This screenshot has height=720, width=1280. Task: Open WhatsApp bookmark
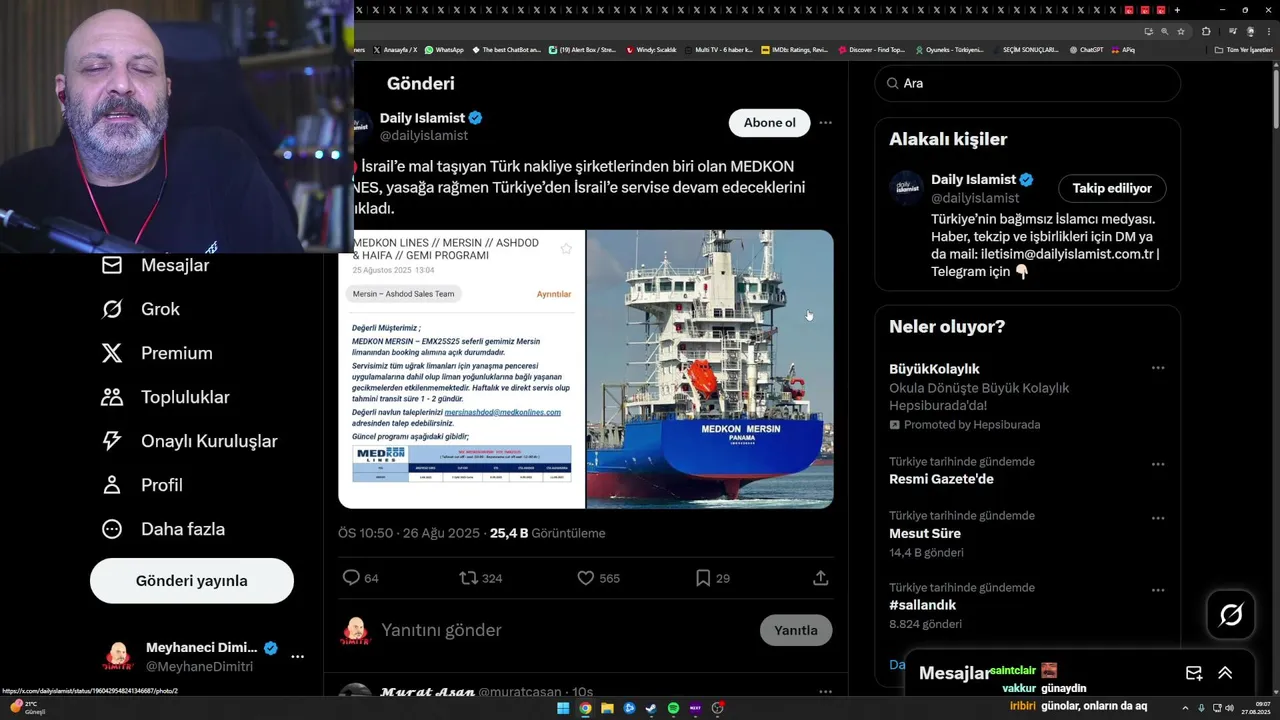tap(444, 49)
